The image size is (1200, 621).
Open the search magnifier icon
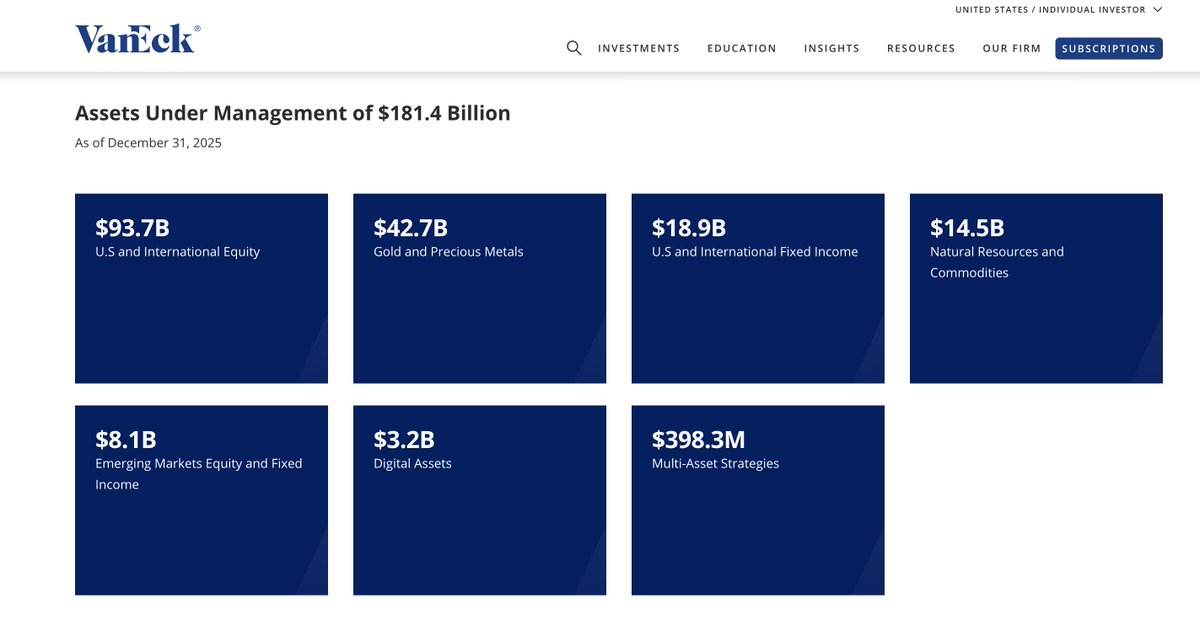tap(574, 48)
